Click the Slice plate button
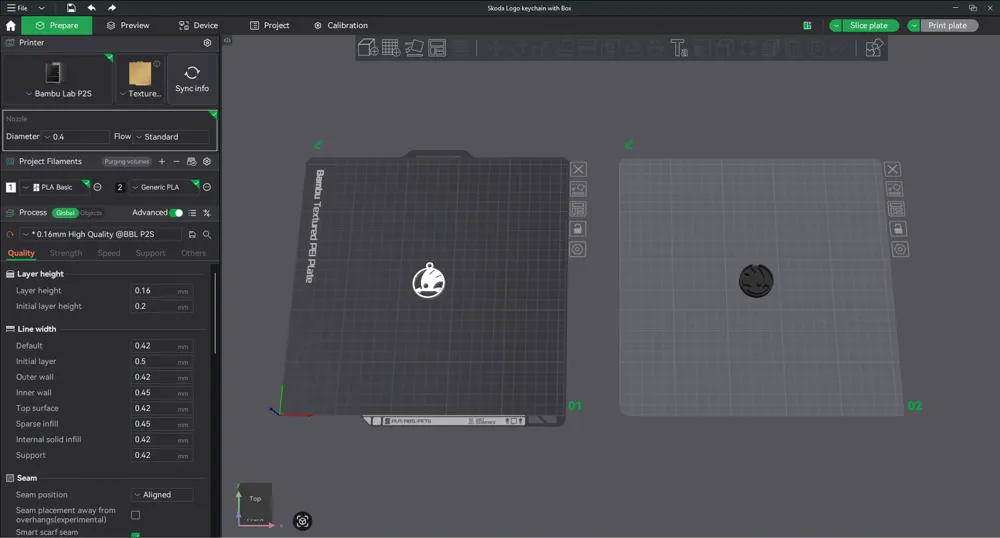Screen dimensions: 1000x538 869,25
